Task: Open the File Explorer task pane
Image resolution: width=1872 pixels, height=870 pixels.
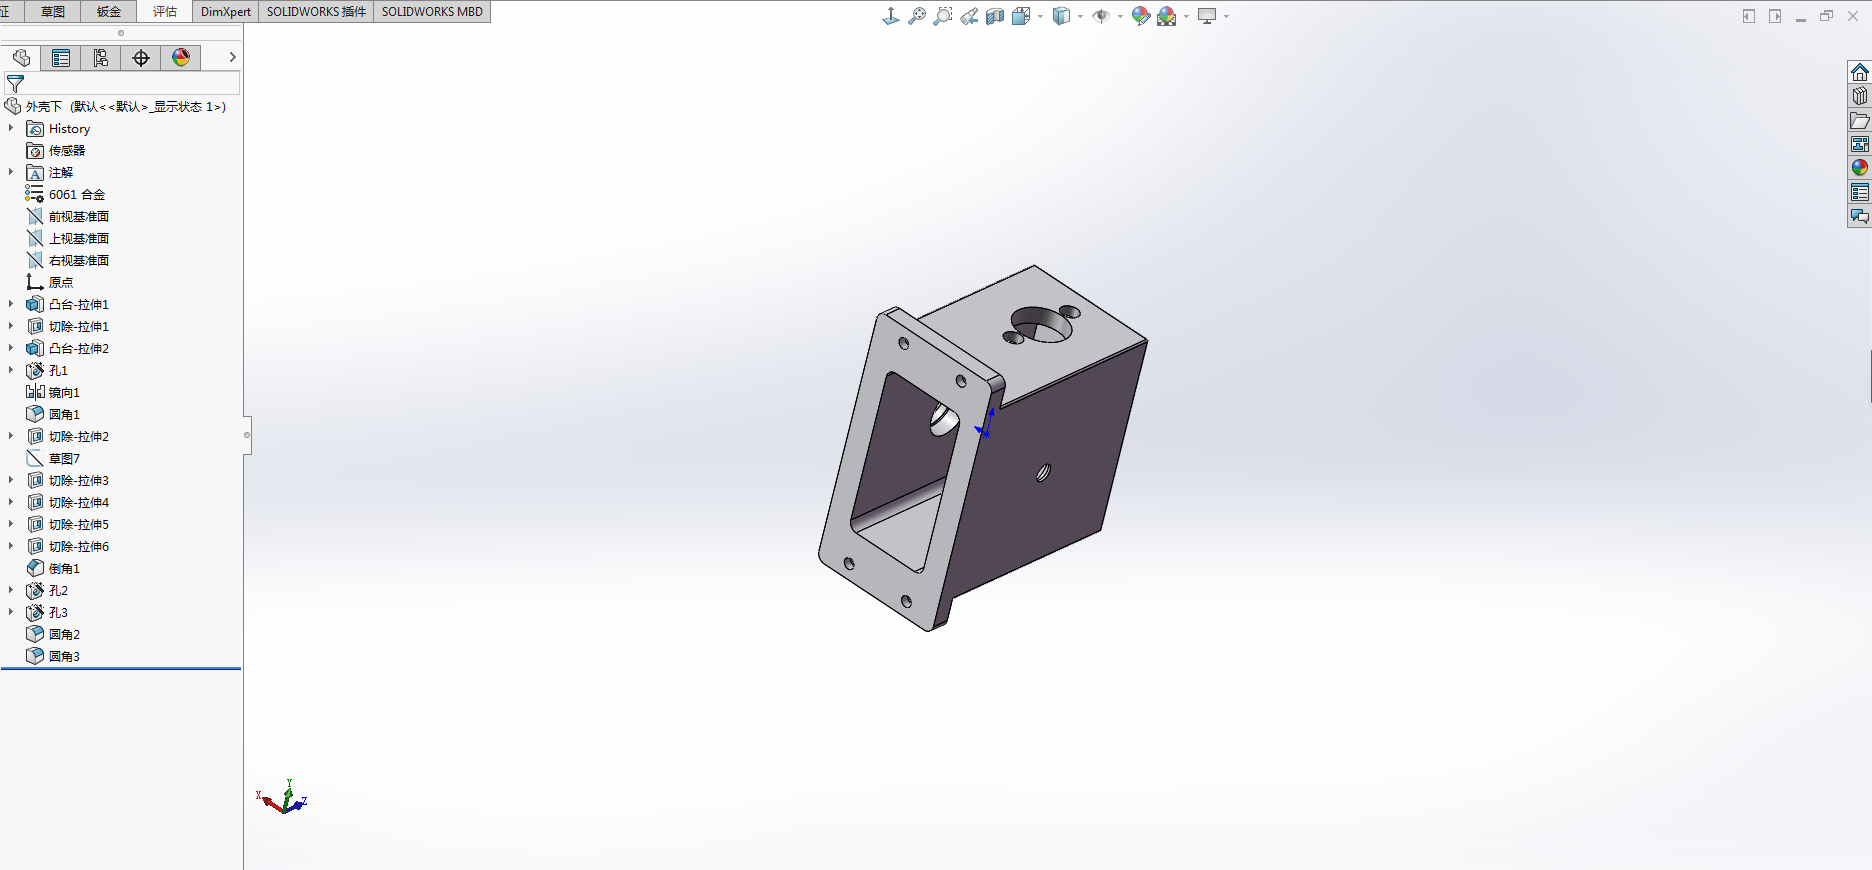Action: click(x=1859, y=120)
